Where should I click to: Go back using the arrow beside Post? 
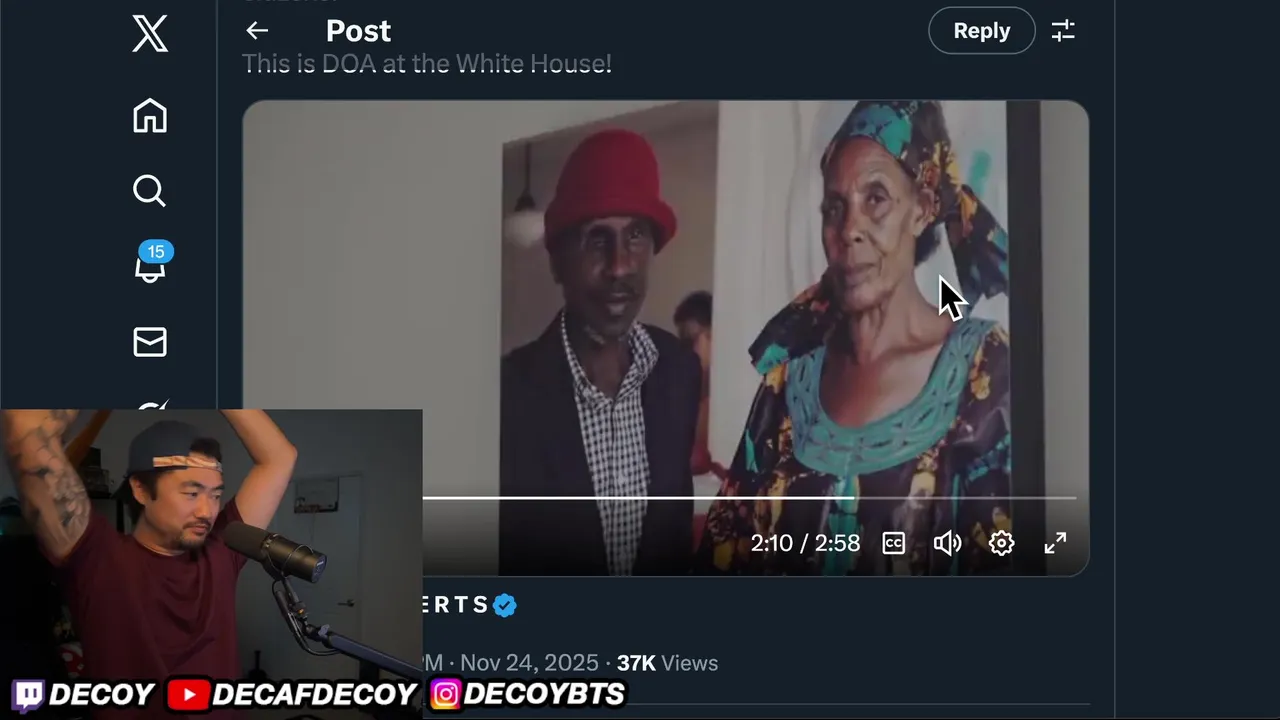coord(257,31)
